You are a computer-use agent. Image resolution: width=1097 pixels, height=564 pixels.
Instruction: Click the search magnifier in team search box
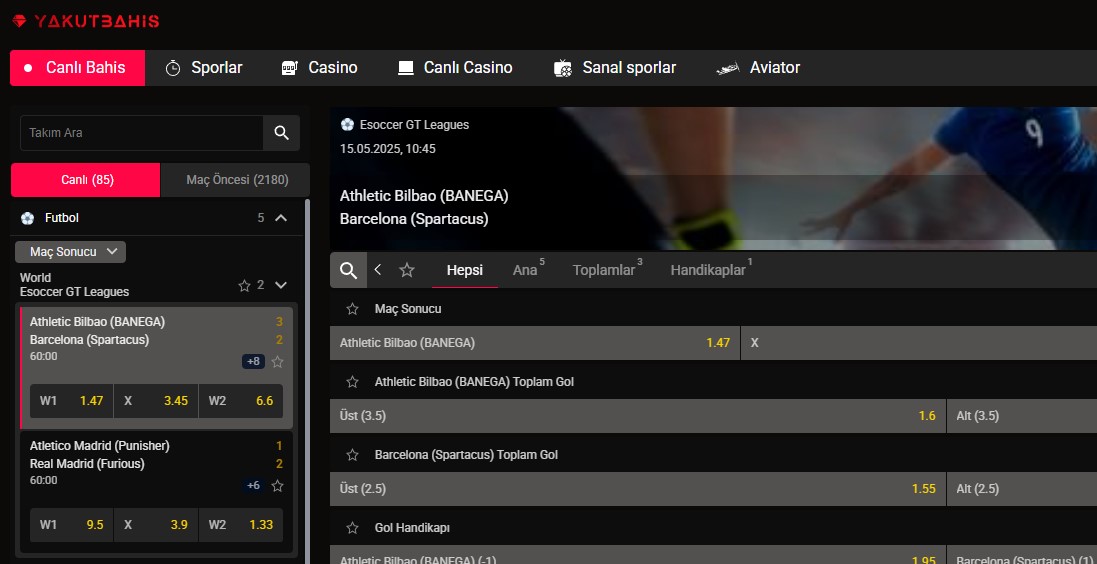281,133
